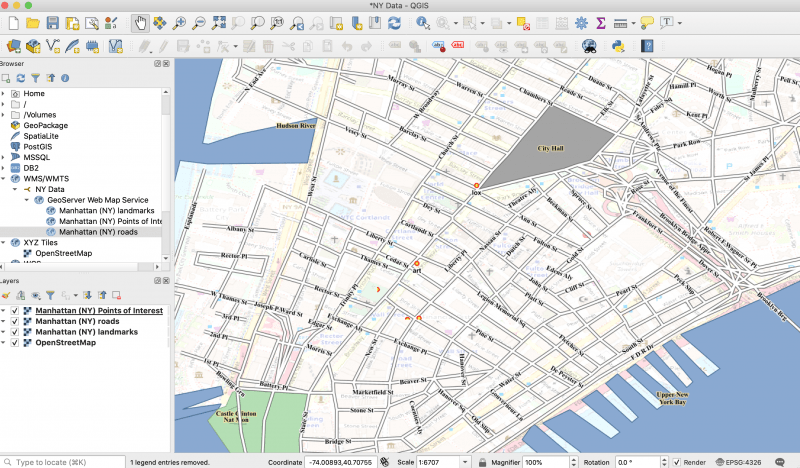This screenshot has width=800, height=468.
Task: Uncheck Manhattan (NY) Points of Interest layer
Action: (x=15, y=310)
